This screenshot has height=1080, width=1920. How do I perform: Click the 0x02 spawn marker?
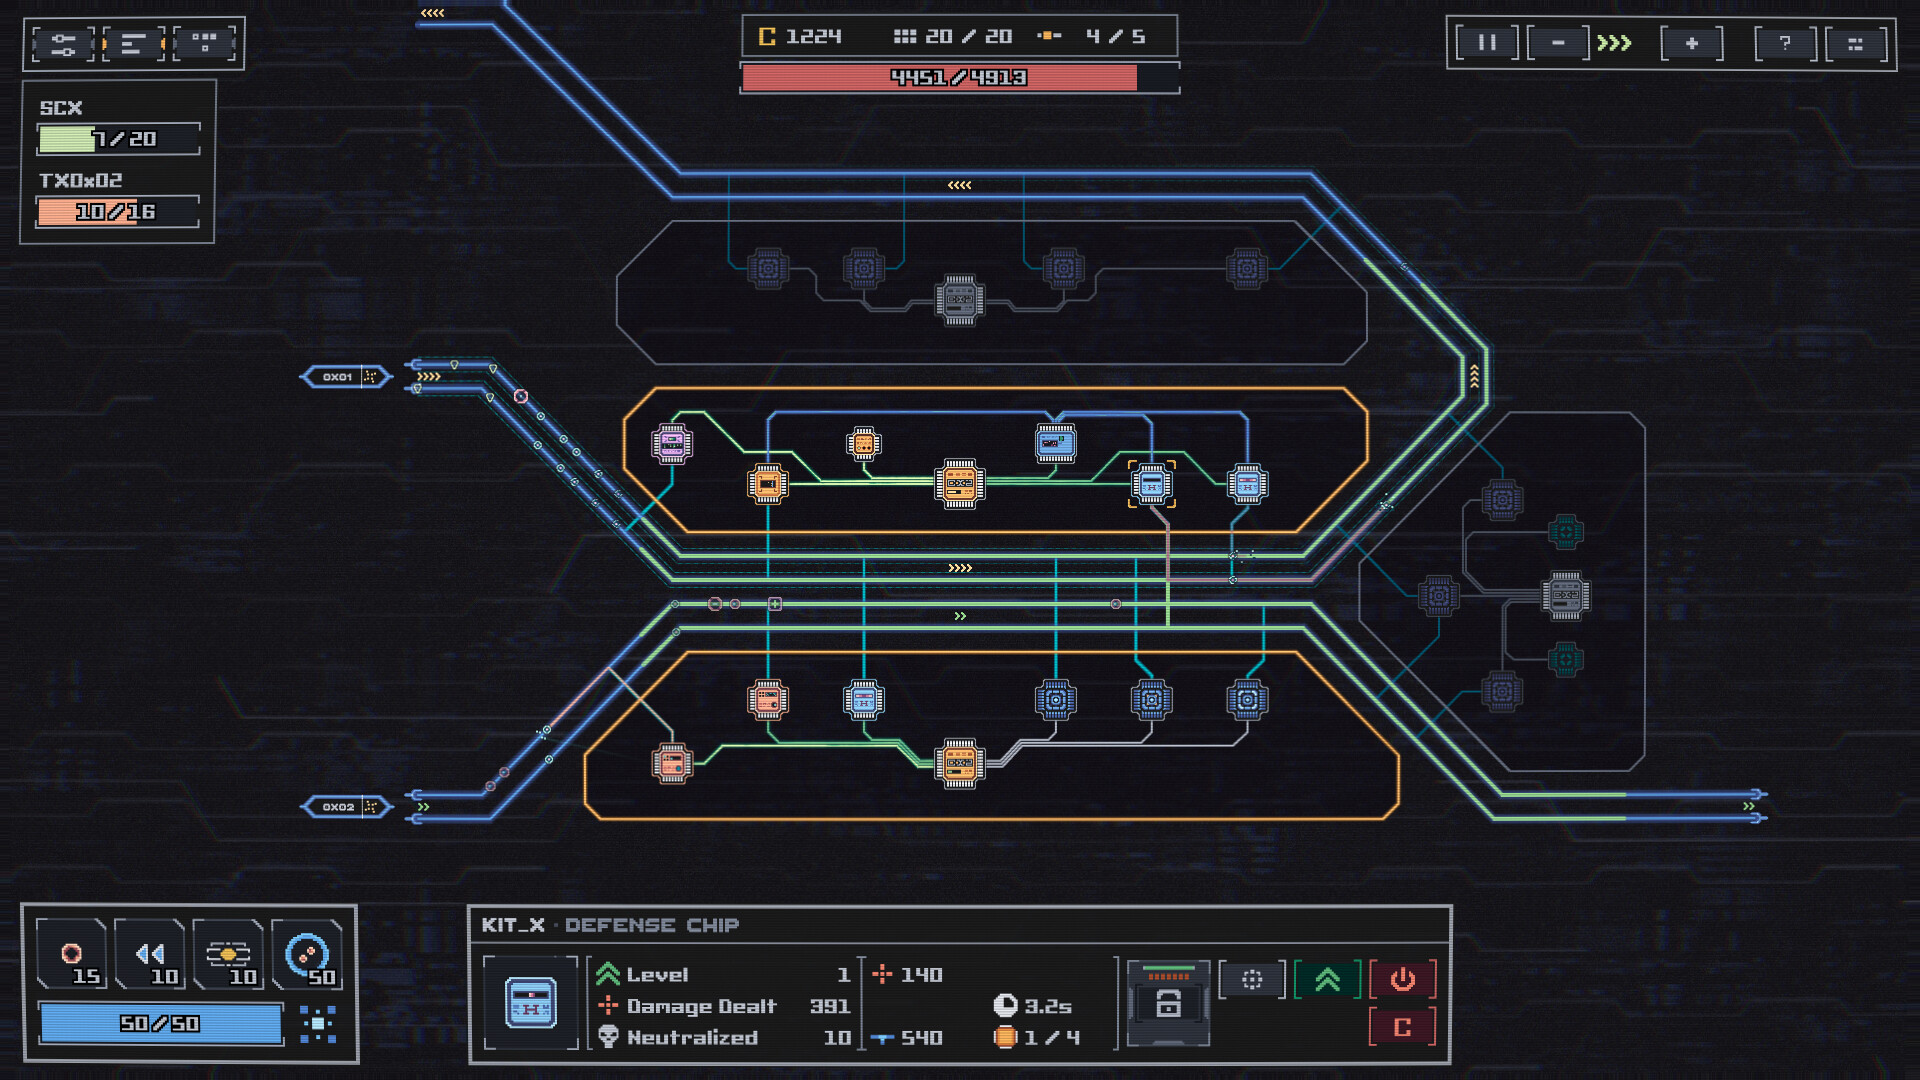click(x=346, y=807)
